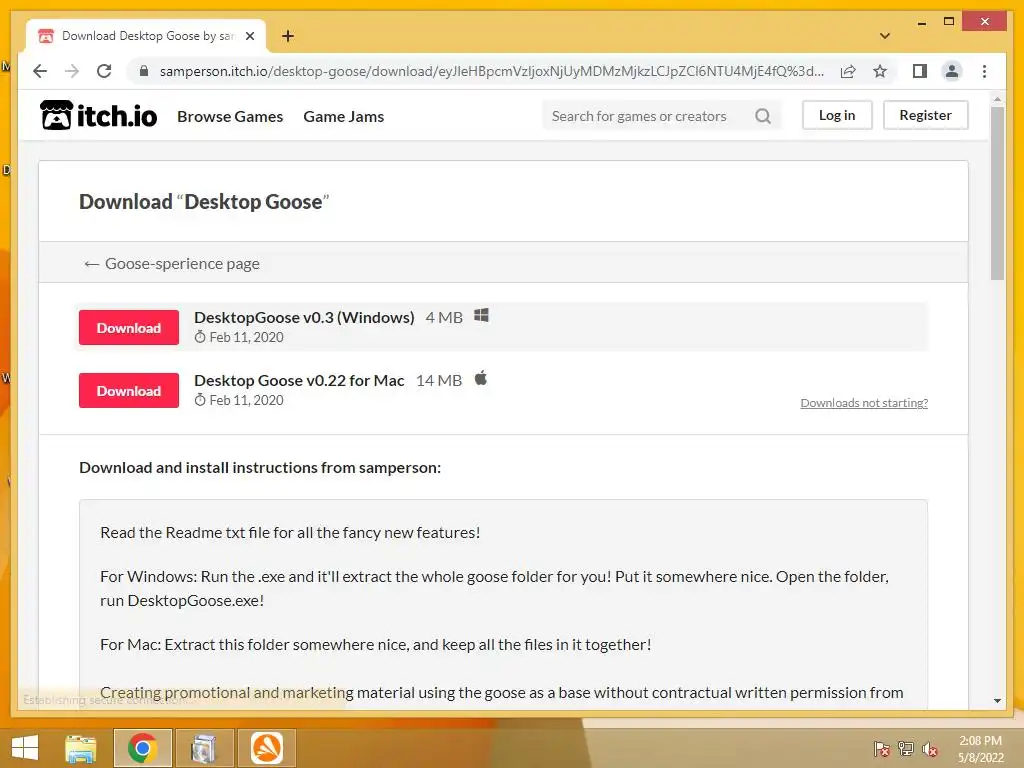
Task: Download Desktop Goose v0.22 for Mac
Action: pos(129,391)
